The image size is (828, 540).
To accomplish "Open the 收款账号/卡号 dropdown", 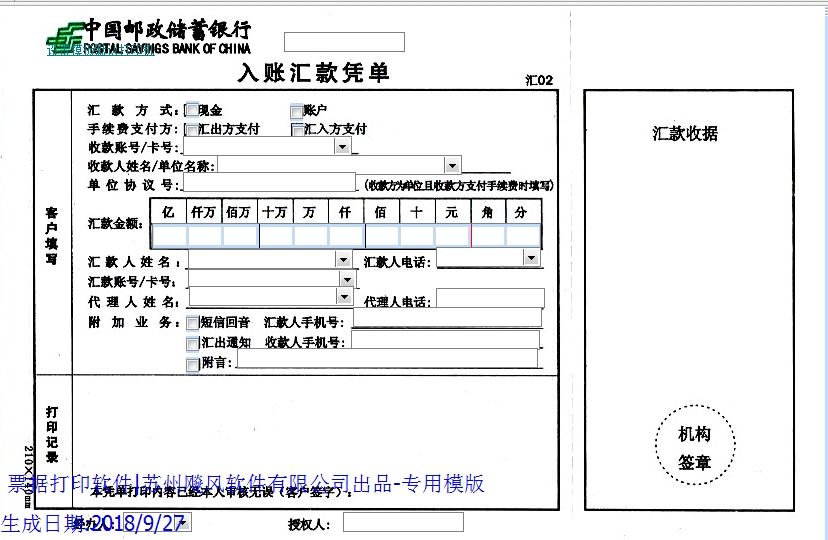I will tap(342, 147).
